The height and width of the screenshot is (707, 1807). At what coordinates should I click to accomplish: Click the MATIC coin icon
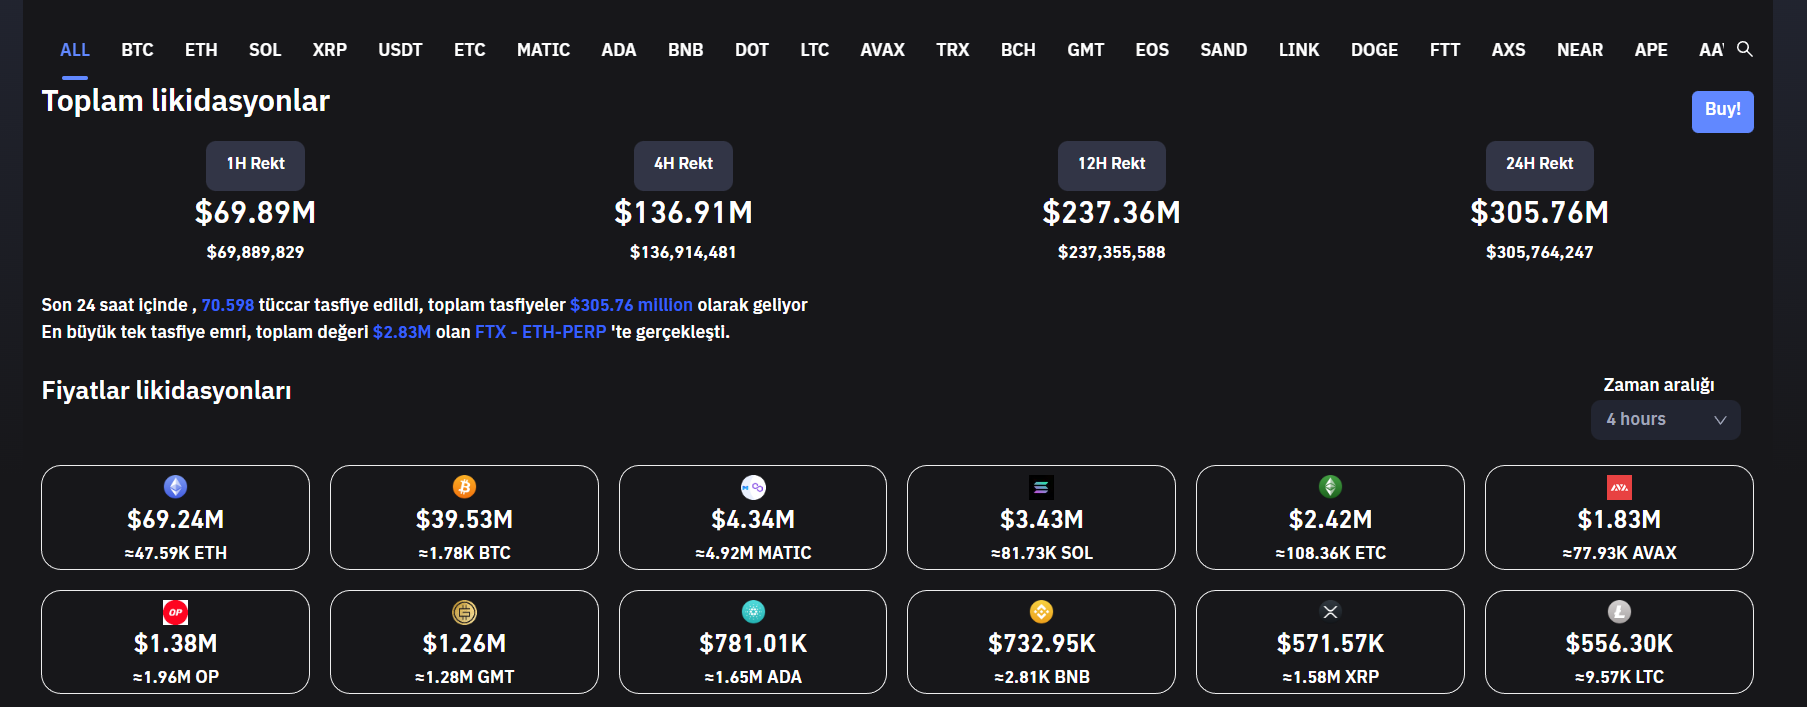(x=753, y=487)
